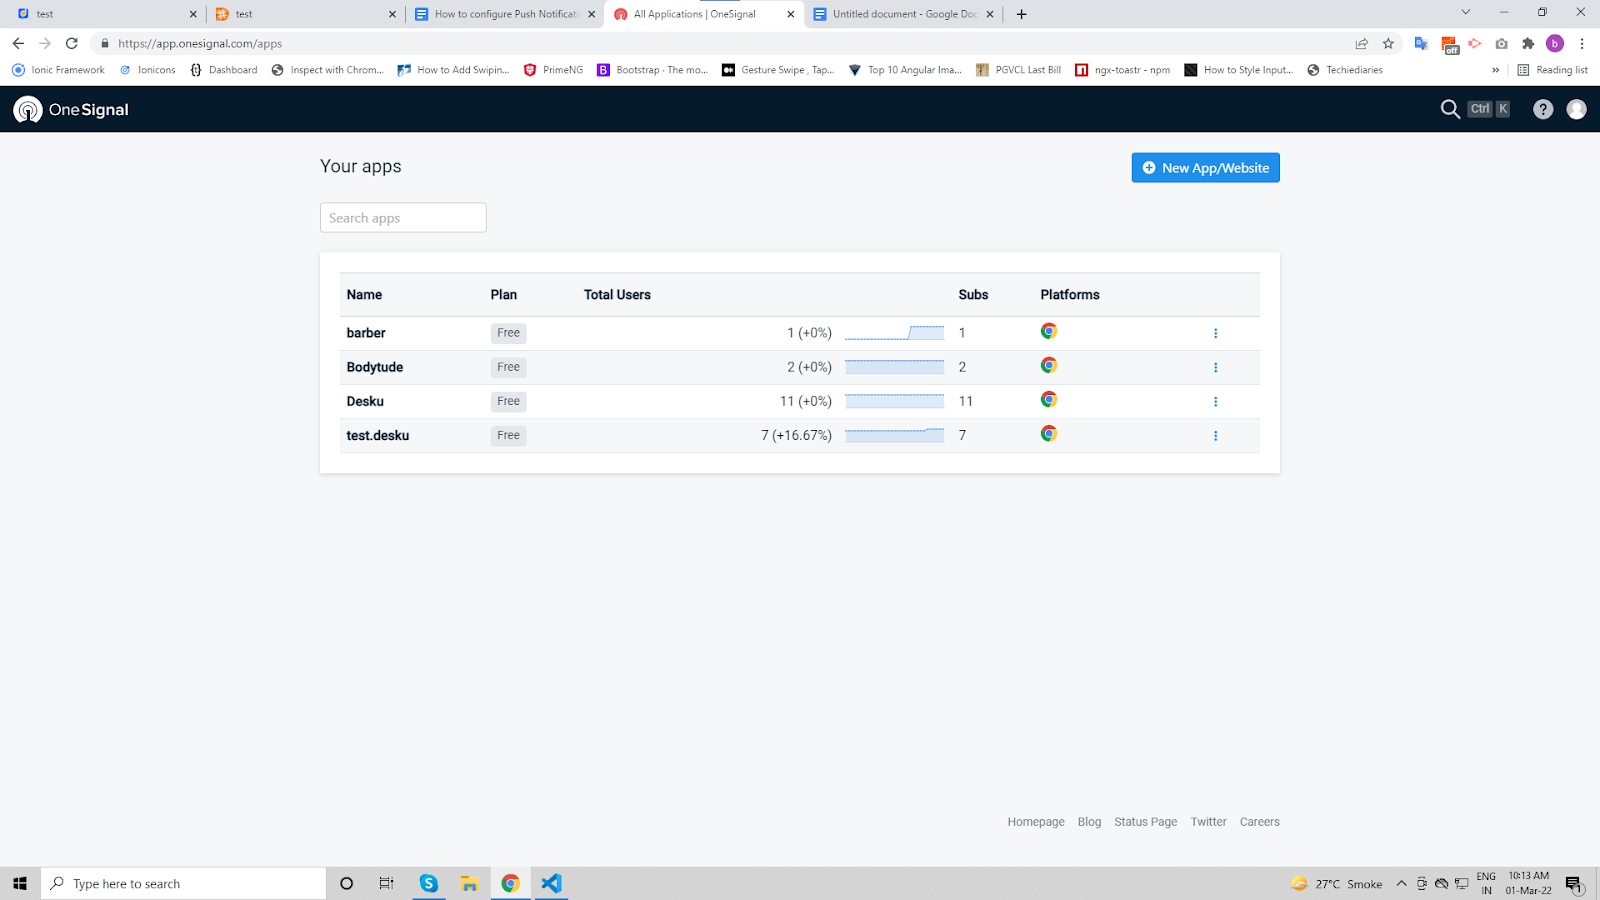Close the All Applications OneSignal tab
Viewport: 1600px width, 900px height.
click(791, 14)
